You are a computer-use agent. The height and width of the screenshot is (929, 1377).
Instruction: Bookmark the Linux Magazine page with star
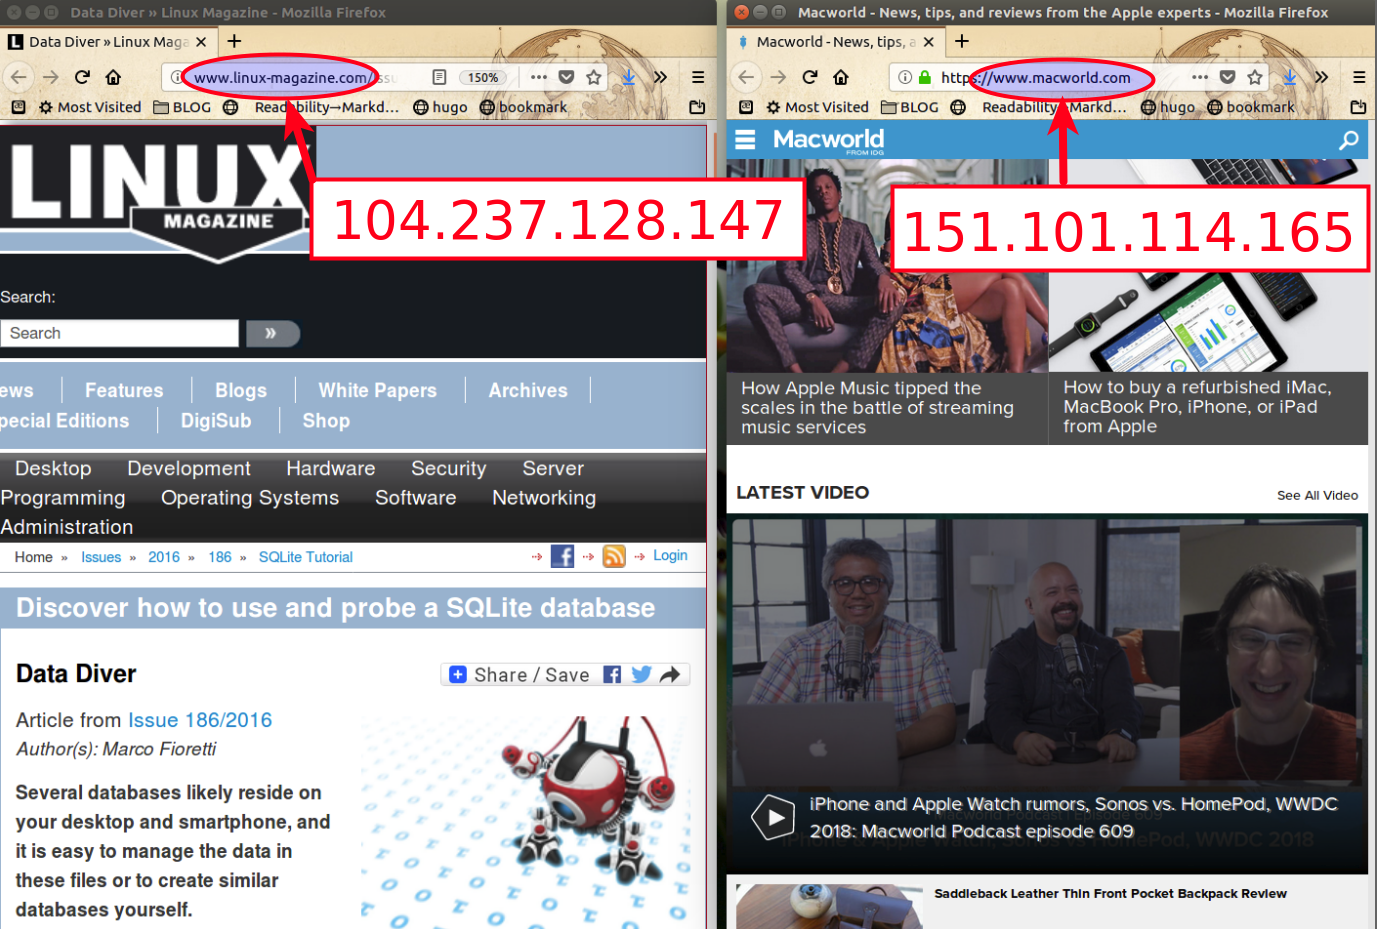pyautogui.click(x=594, y=77)
